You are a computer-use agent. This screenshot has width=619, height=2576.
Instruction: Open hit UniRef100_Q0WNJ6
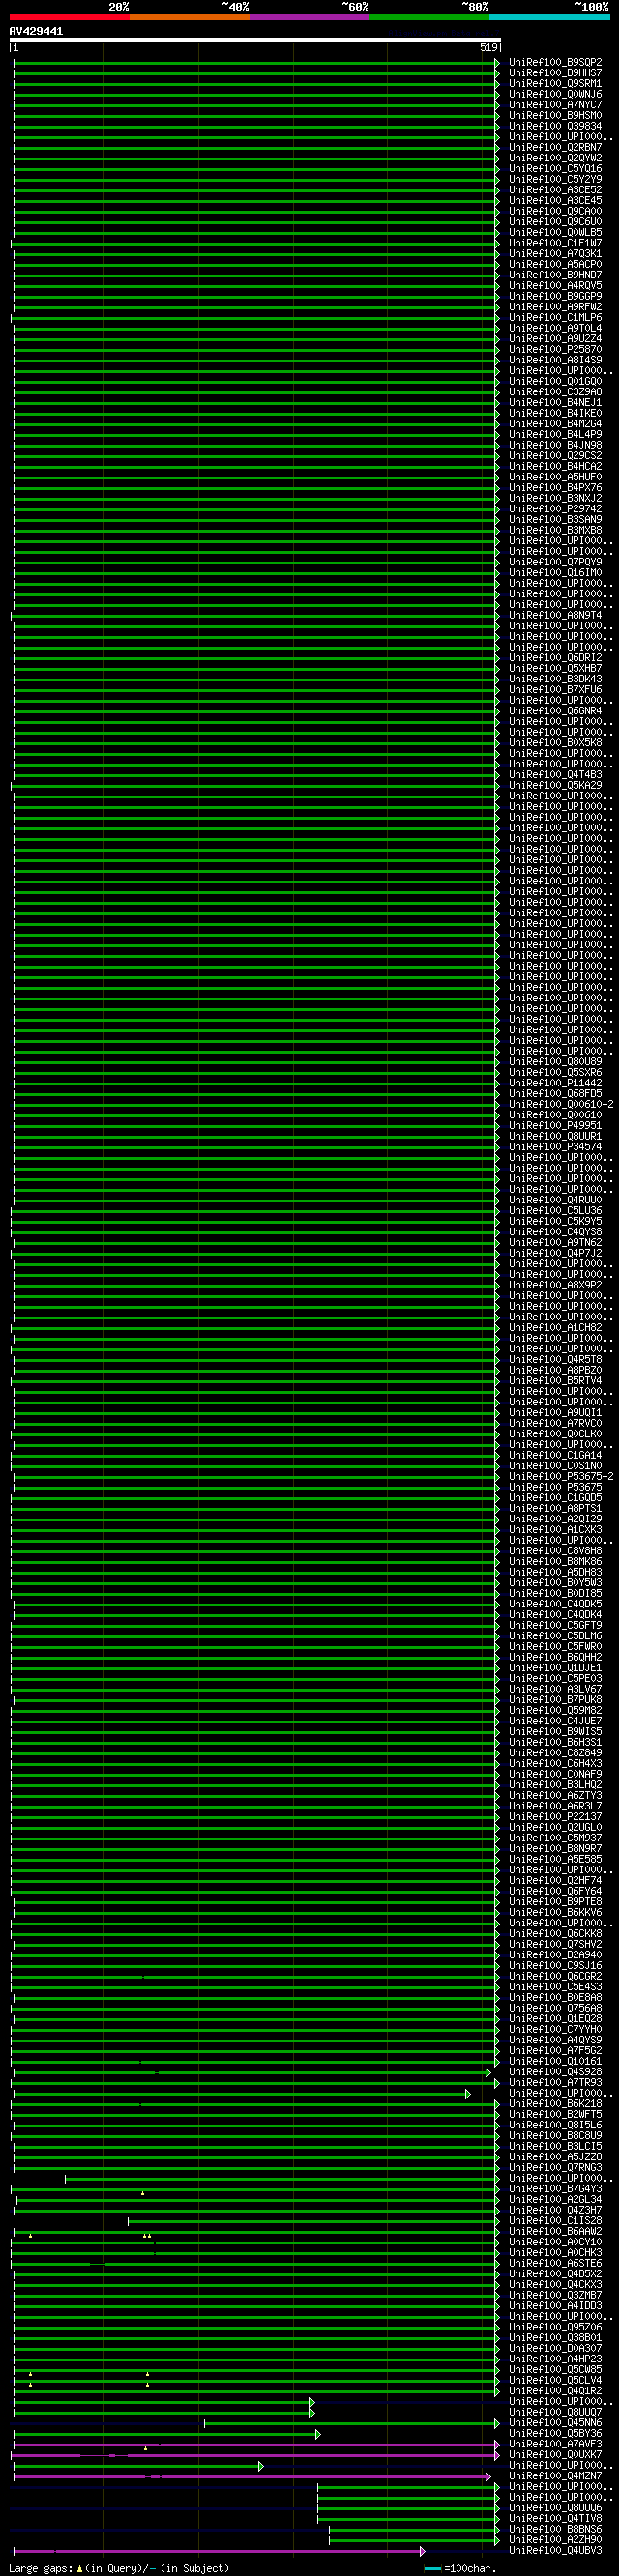coord(555,94)
